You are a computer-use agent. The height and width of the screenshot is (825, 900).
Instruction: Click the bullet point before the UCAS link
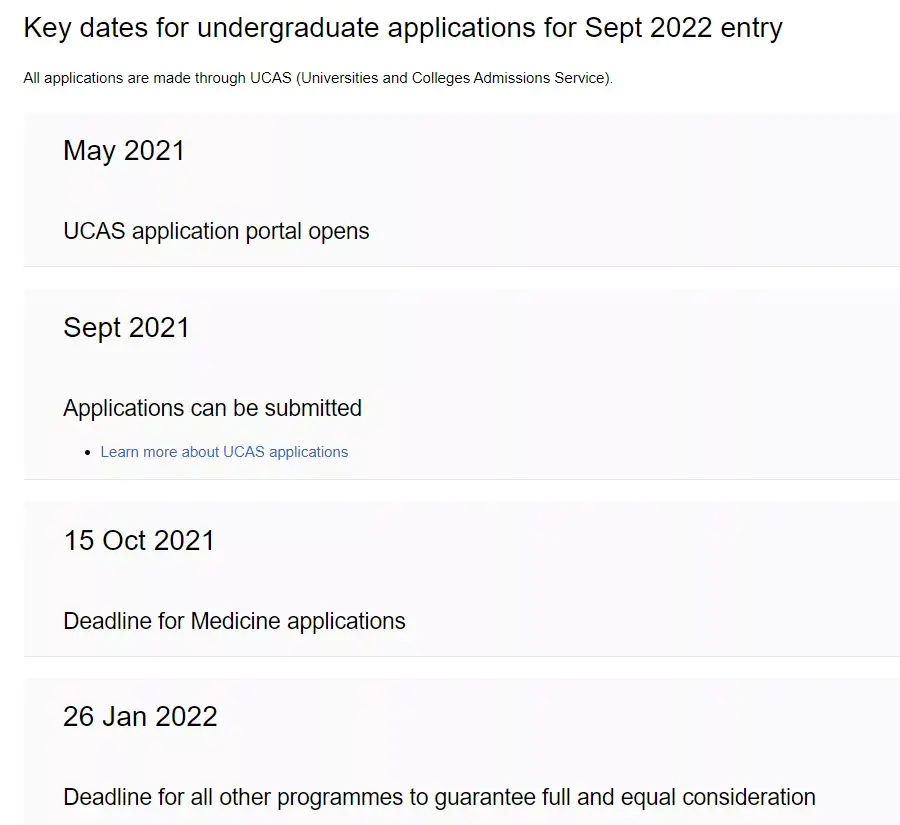coord(89,452)
